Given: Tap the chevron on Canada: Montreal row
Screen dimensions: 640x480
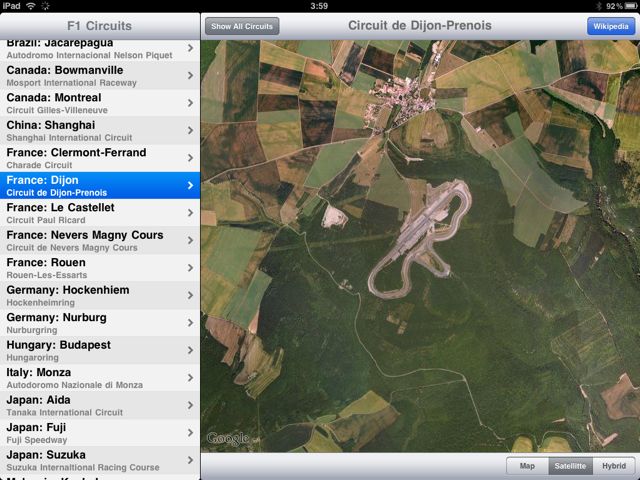Looking at the screenshot, I should click(x=190, y=103).
